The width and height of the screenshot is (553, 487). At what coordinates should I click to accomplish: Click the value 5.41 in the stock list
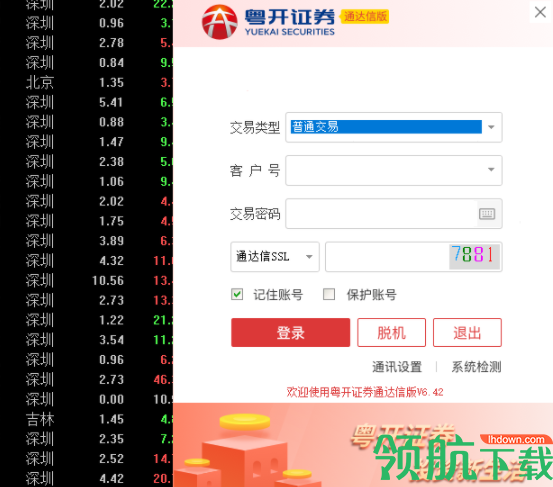click(111, 102)
